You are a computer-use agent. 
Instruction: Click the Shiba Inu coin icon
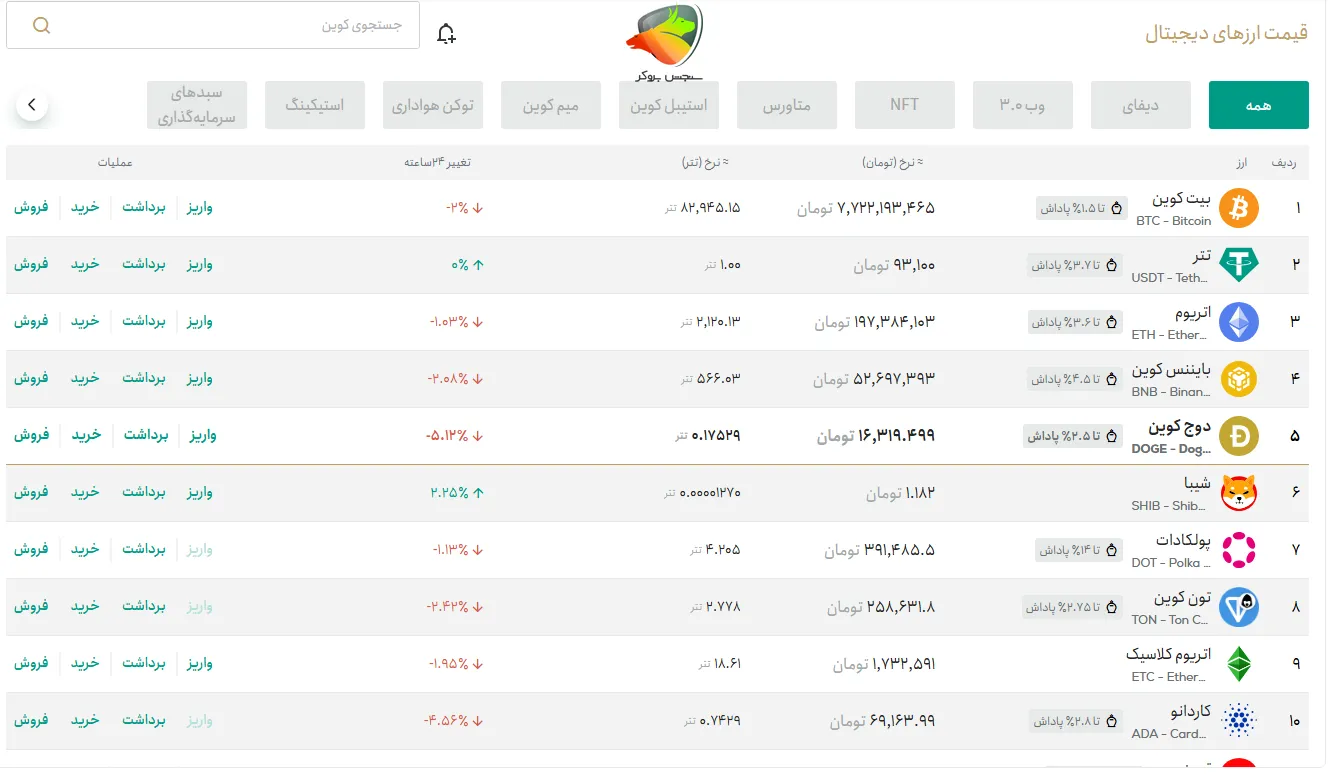(1238, 492)
